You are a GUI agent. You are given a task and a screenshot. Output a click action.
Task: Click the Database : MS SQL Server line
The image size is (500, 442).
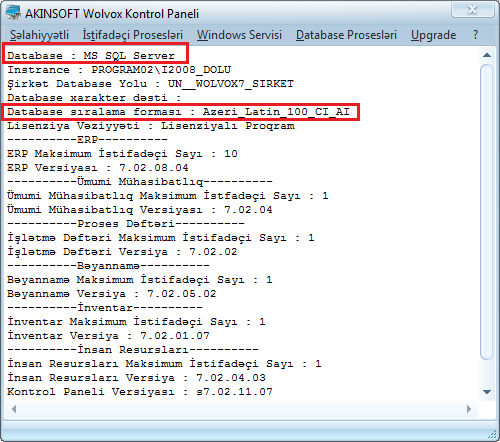click(x=91, y=55)
